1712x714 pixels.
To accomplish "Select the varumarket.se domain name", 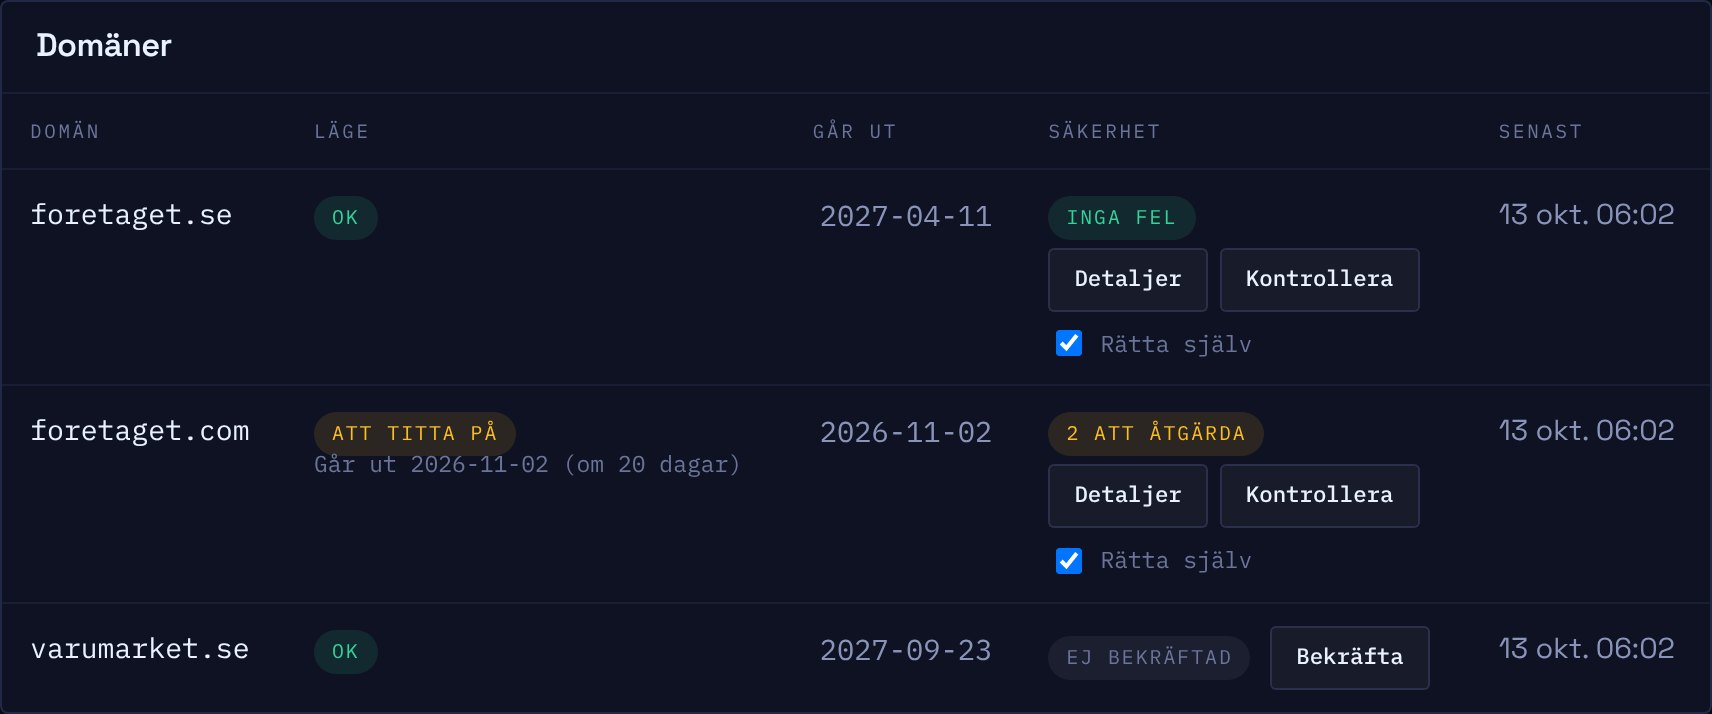I will [140, 649].
